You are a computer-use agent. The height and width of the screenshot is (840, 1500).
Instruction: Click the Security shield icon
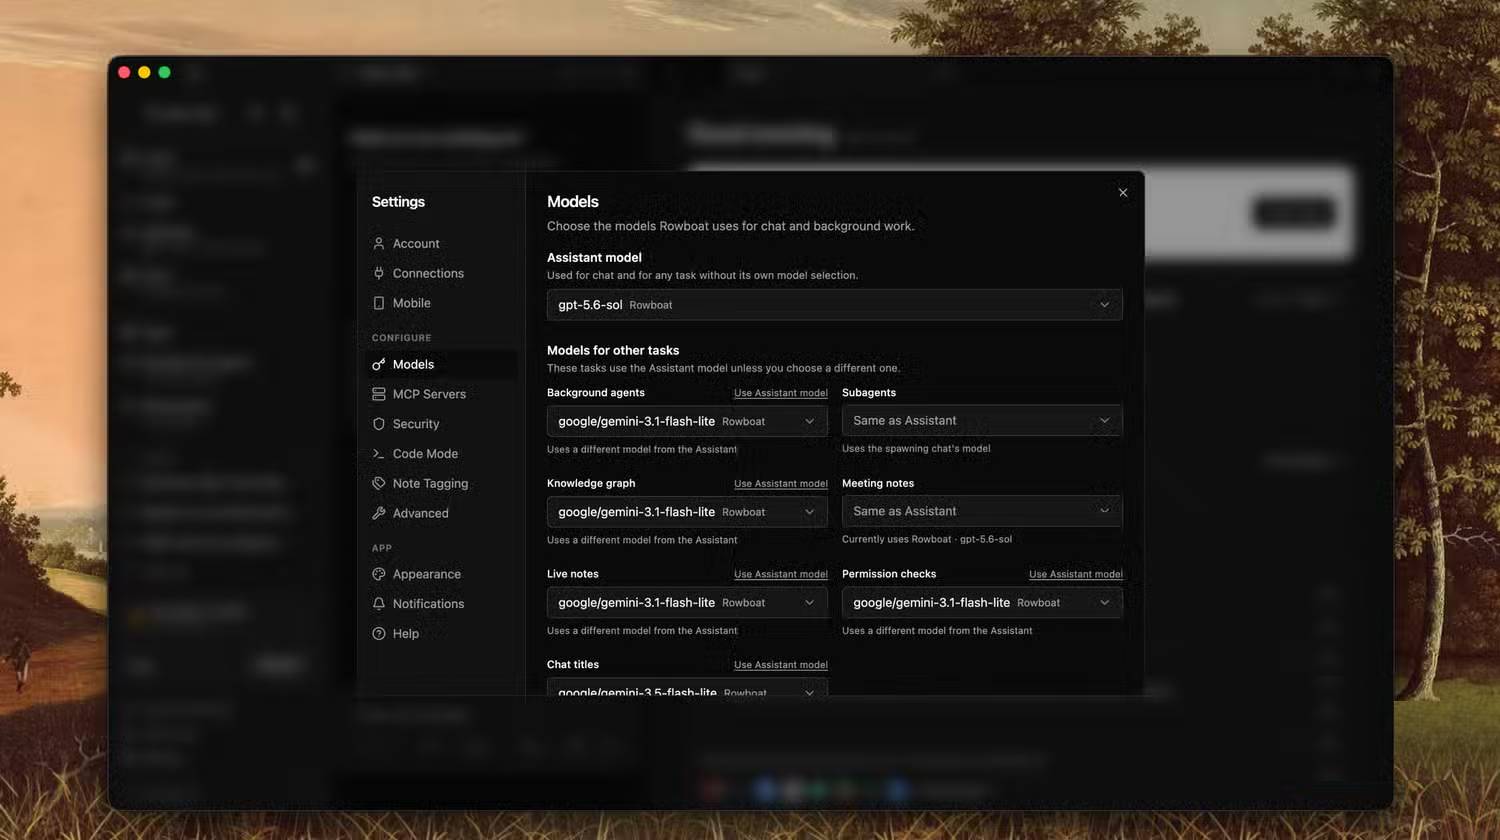tap(379, 424)
